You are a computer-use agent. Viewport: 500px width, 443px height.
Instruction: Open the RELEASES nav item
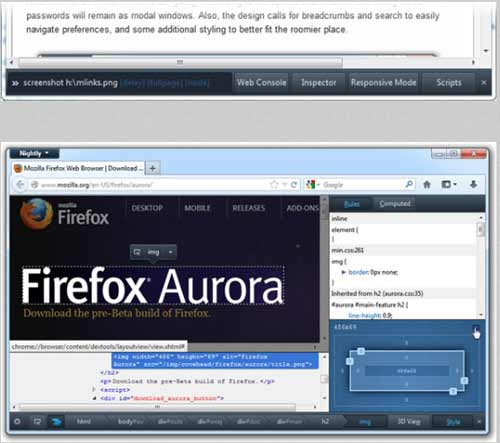pos(249,208)
